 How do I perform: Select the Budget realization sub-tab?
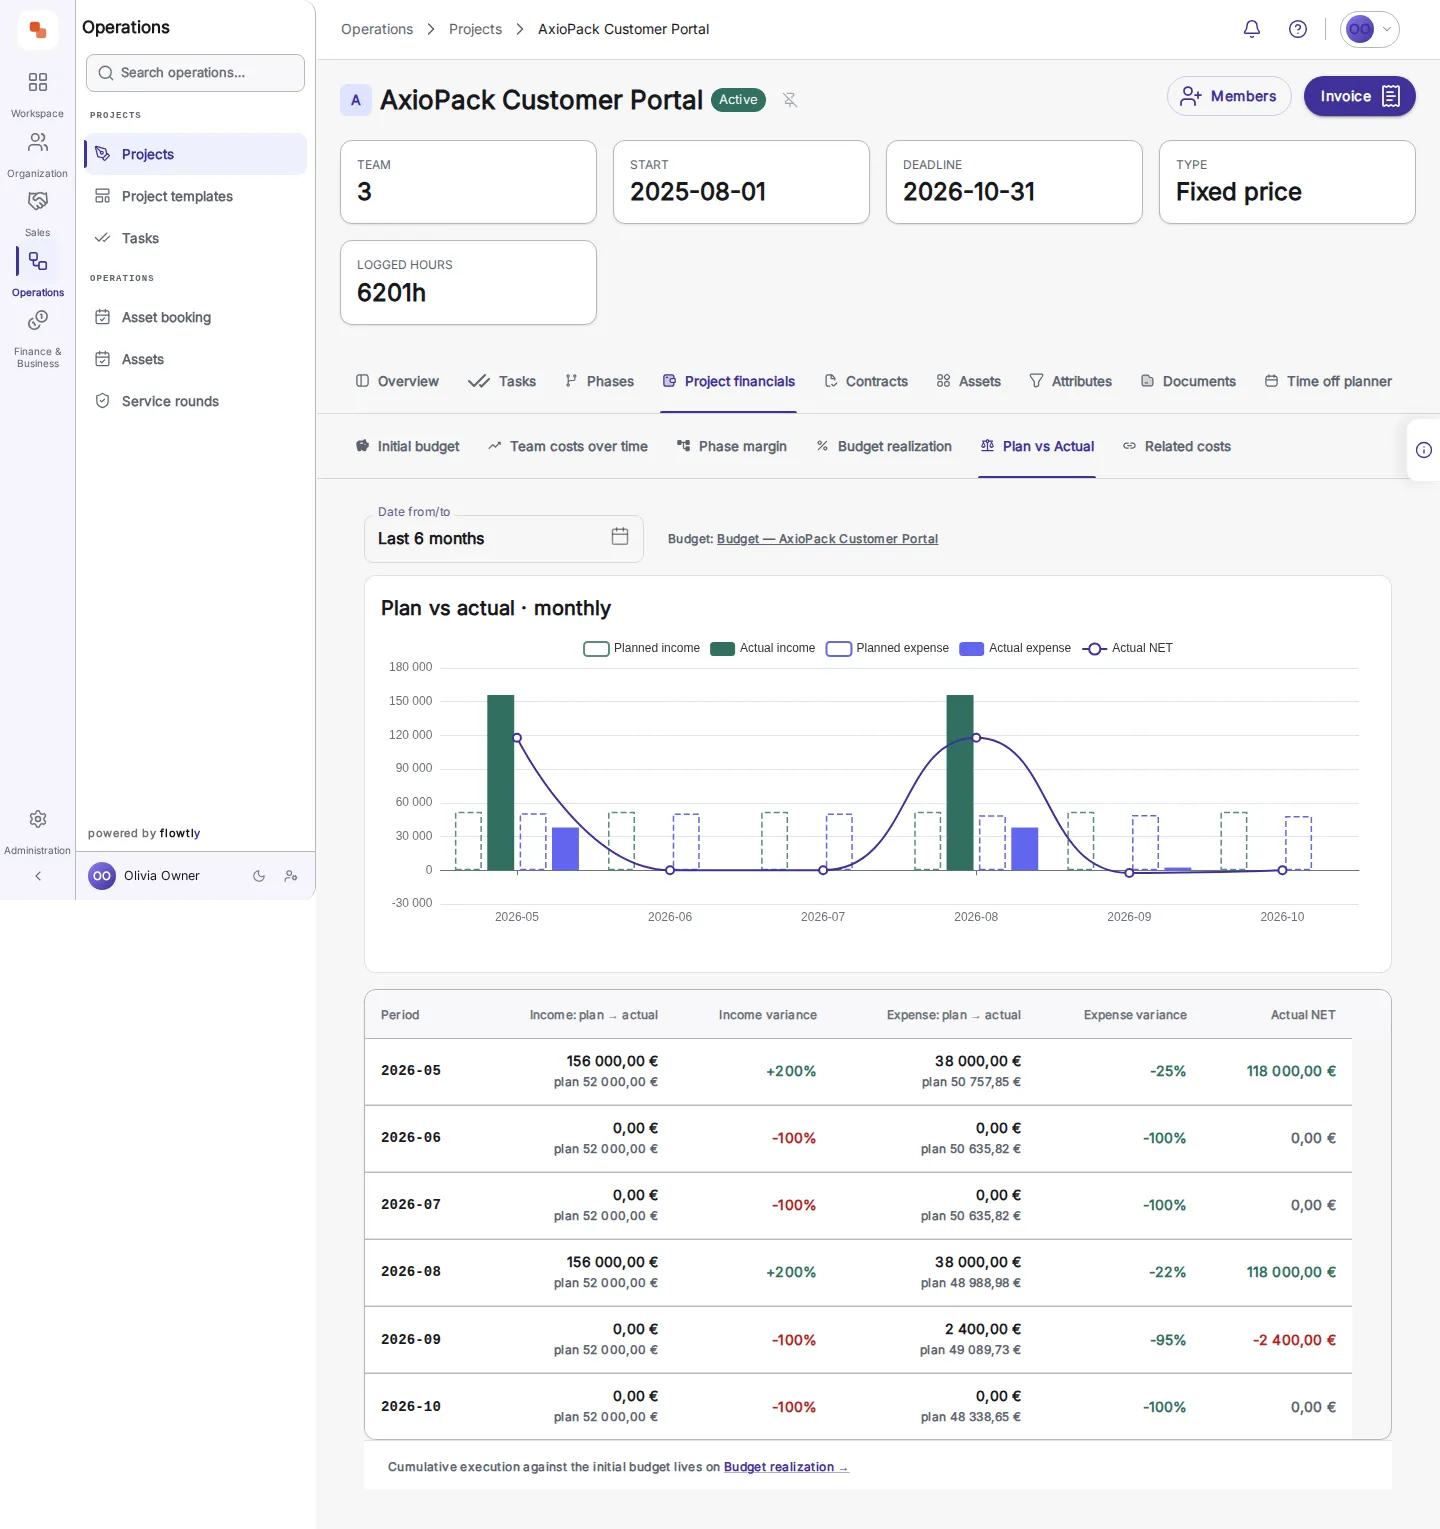click(x=884, y=446)
